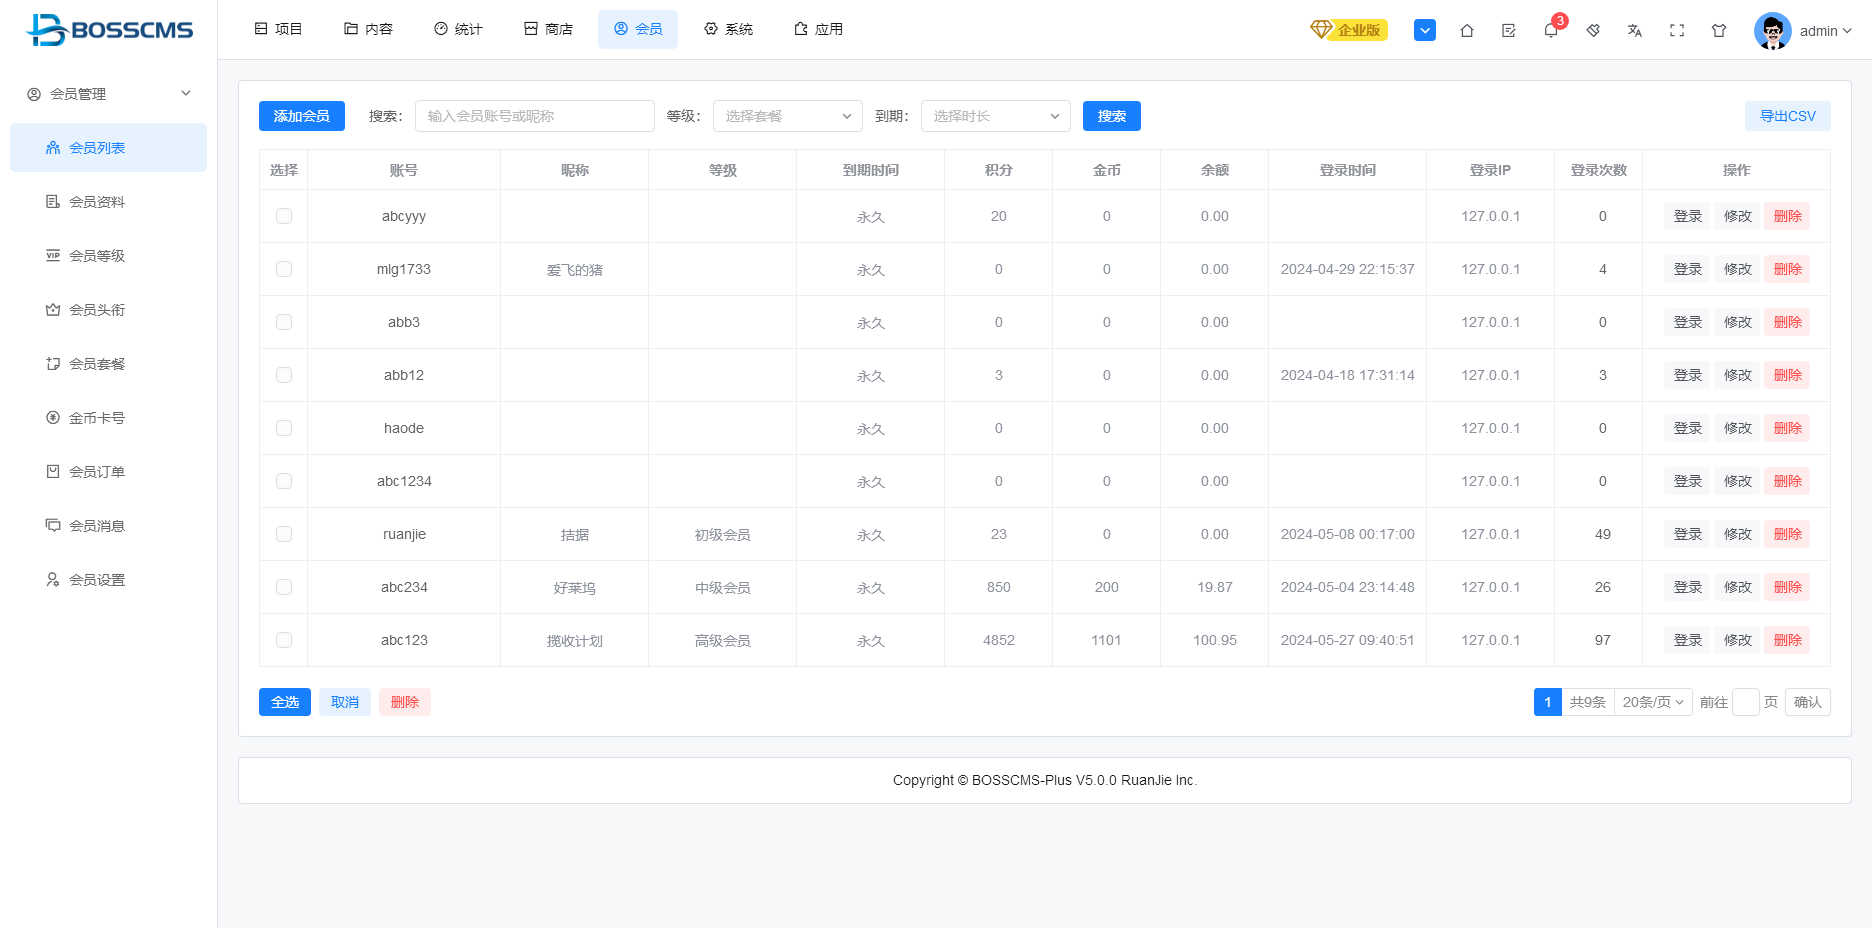
Task: Check the box for abc234 row
Action: click(x=284, y=587)
